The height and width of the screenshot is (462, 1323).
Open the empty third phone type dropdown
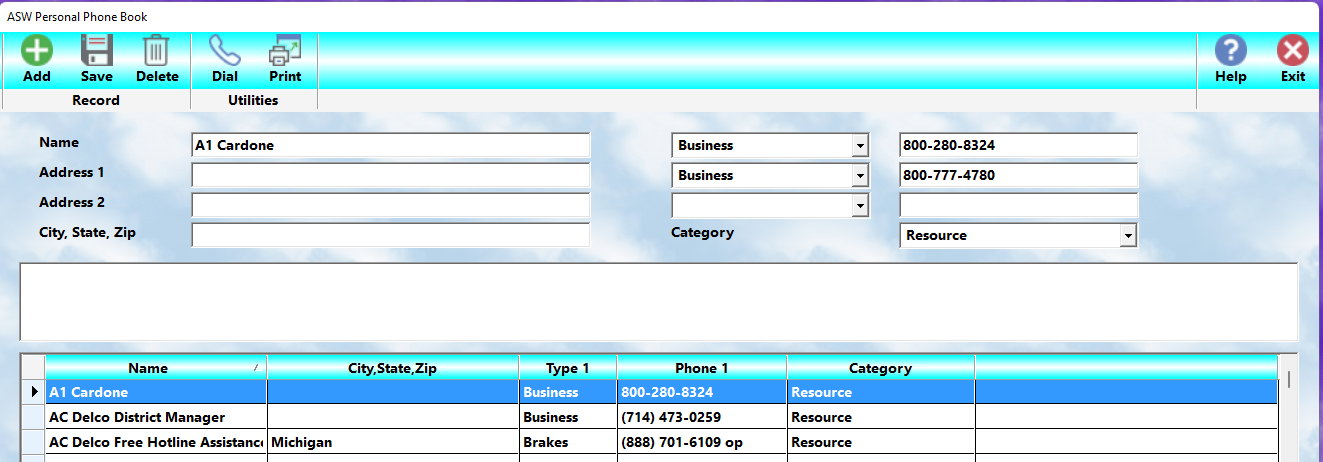click(x=860, y=206)
